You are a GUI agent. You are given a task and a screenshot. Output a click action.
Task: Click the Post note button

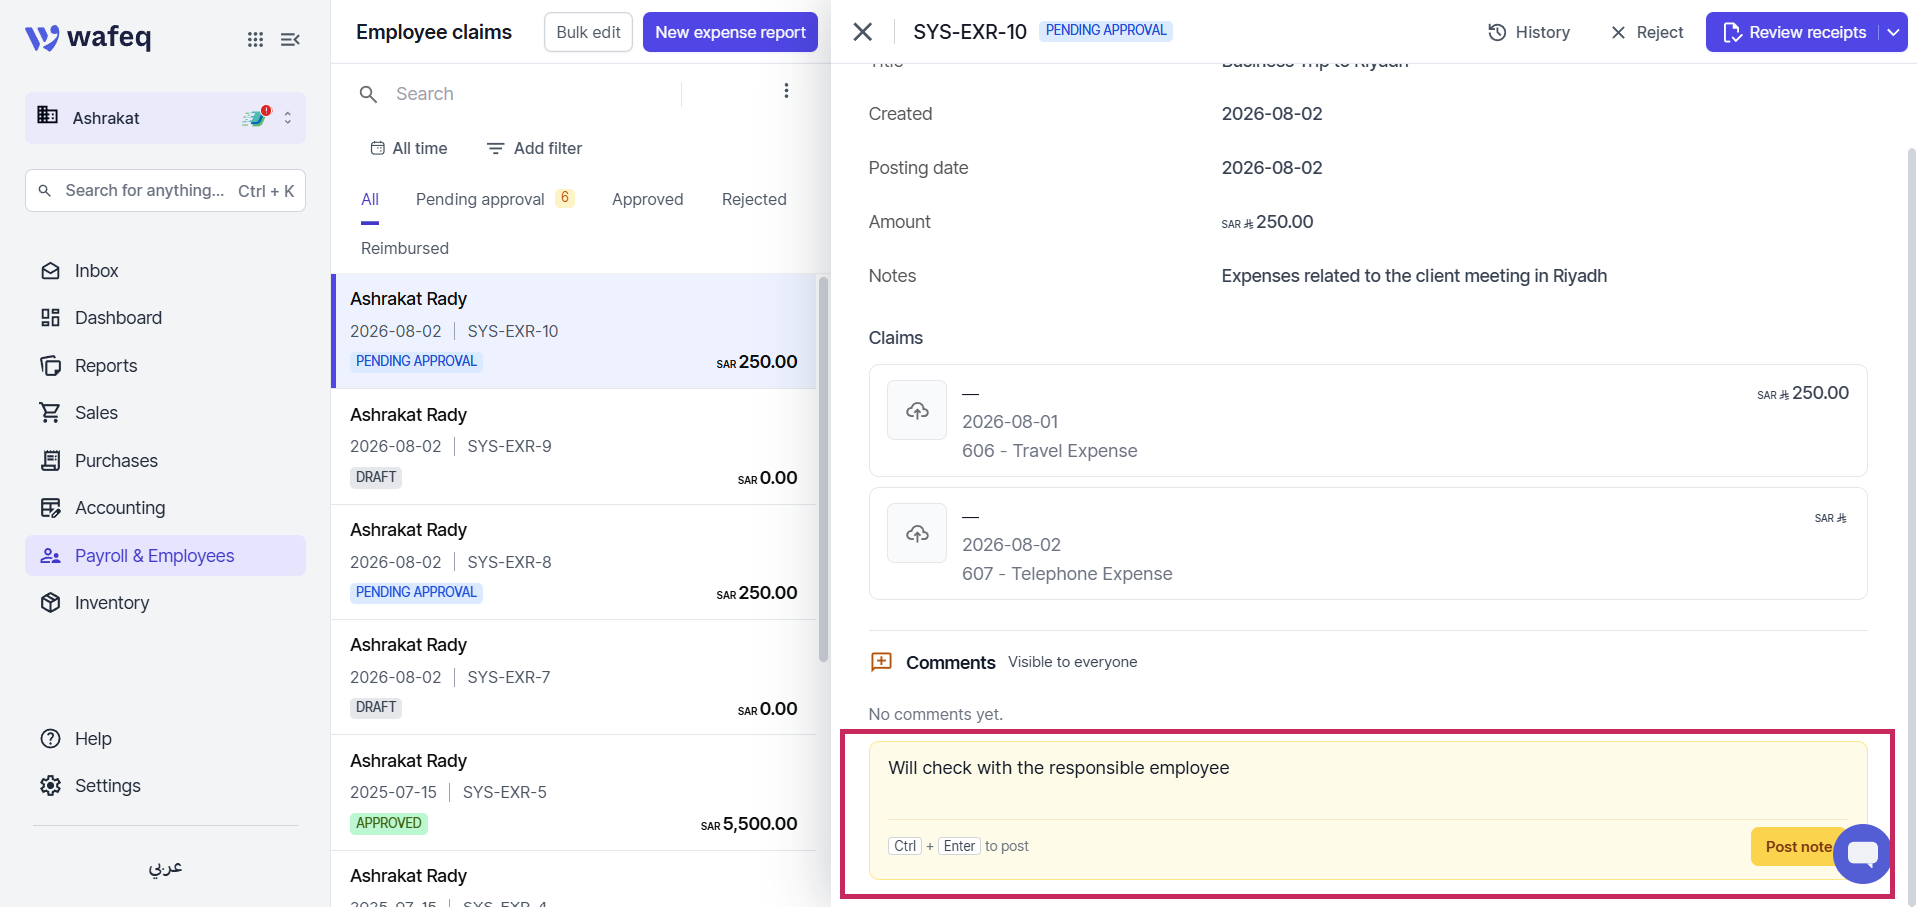[x=1796, y=847]
